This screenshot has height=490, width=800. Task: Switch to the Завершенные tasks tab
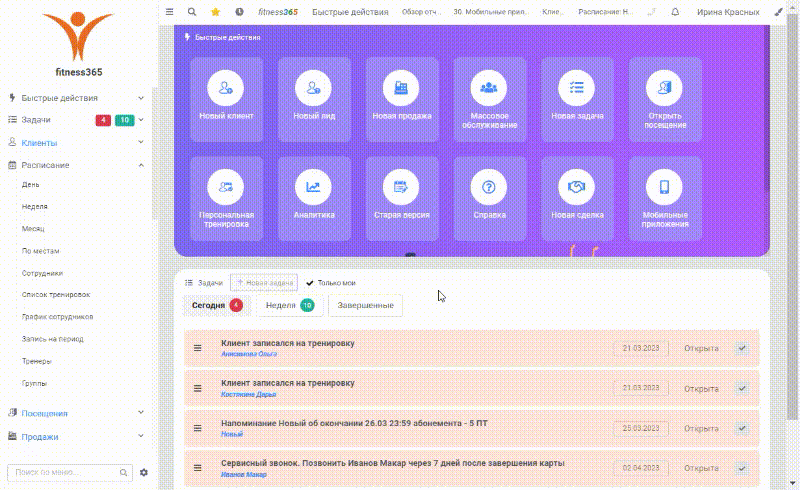(365, 305)
